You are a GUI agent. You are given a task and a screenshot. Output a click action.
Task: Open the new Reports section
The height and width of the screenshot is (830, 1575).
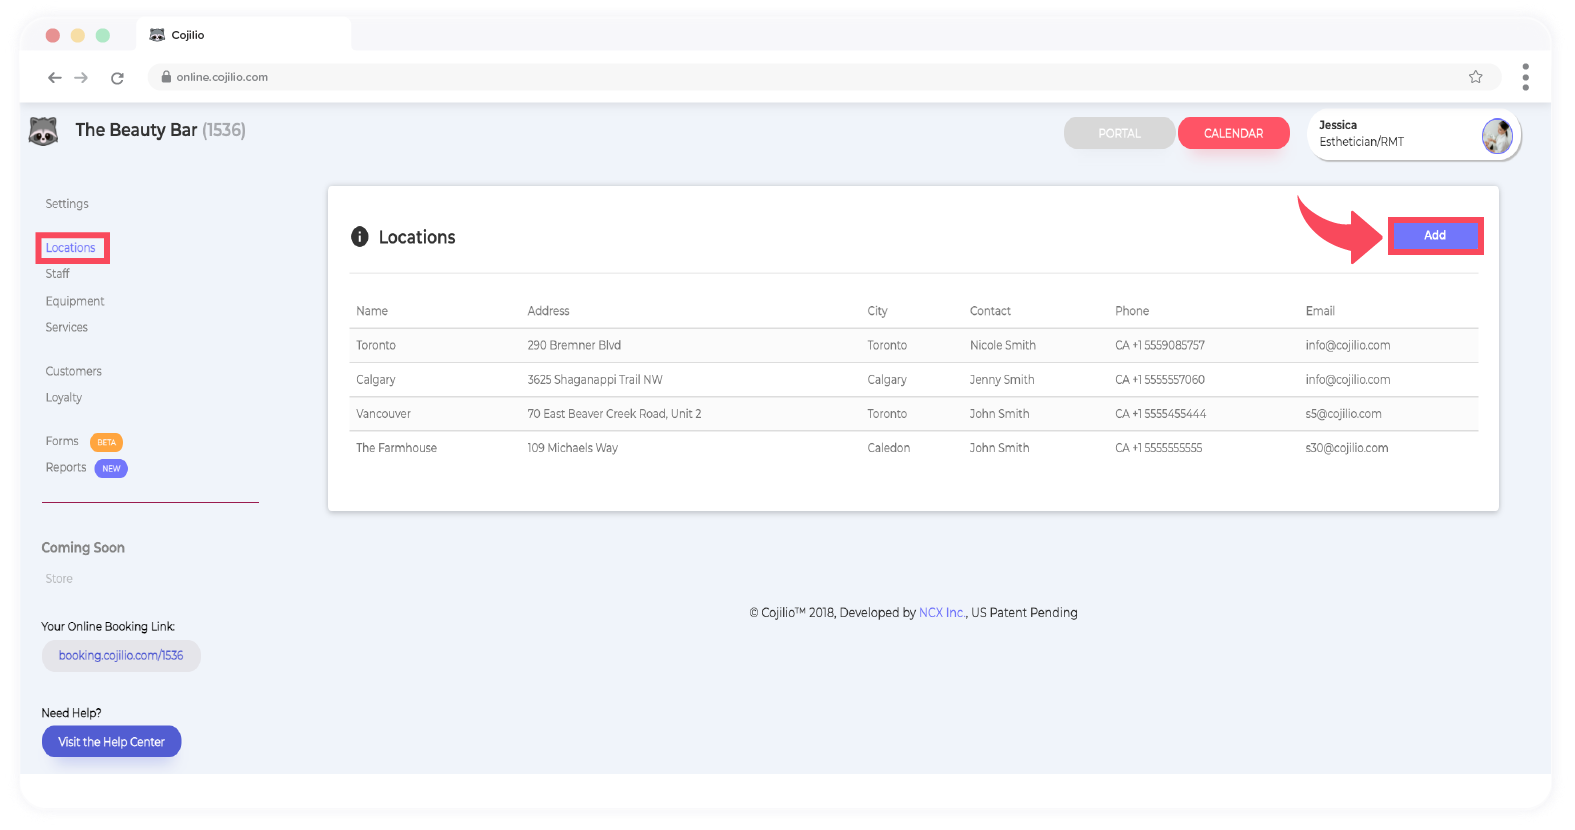click(66, 468)
